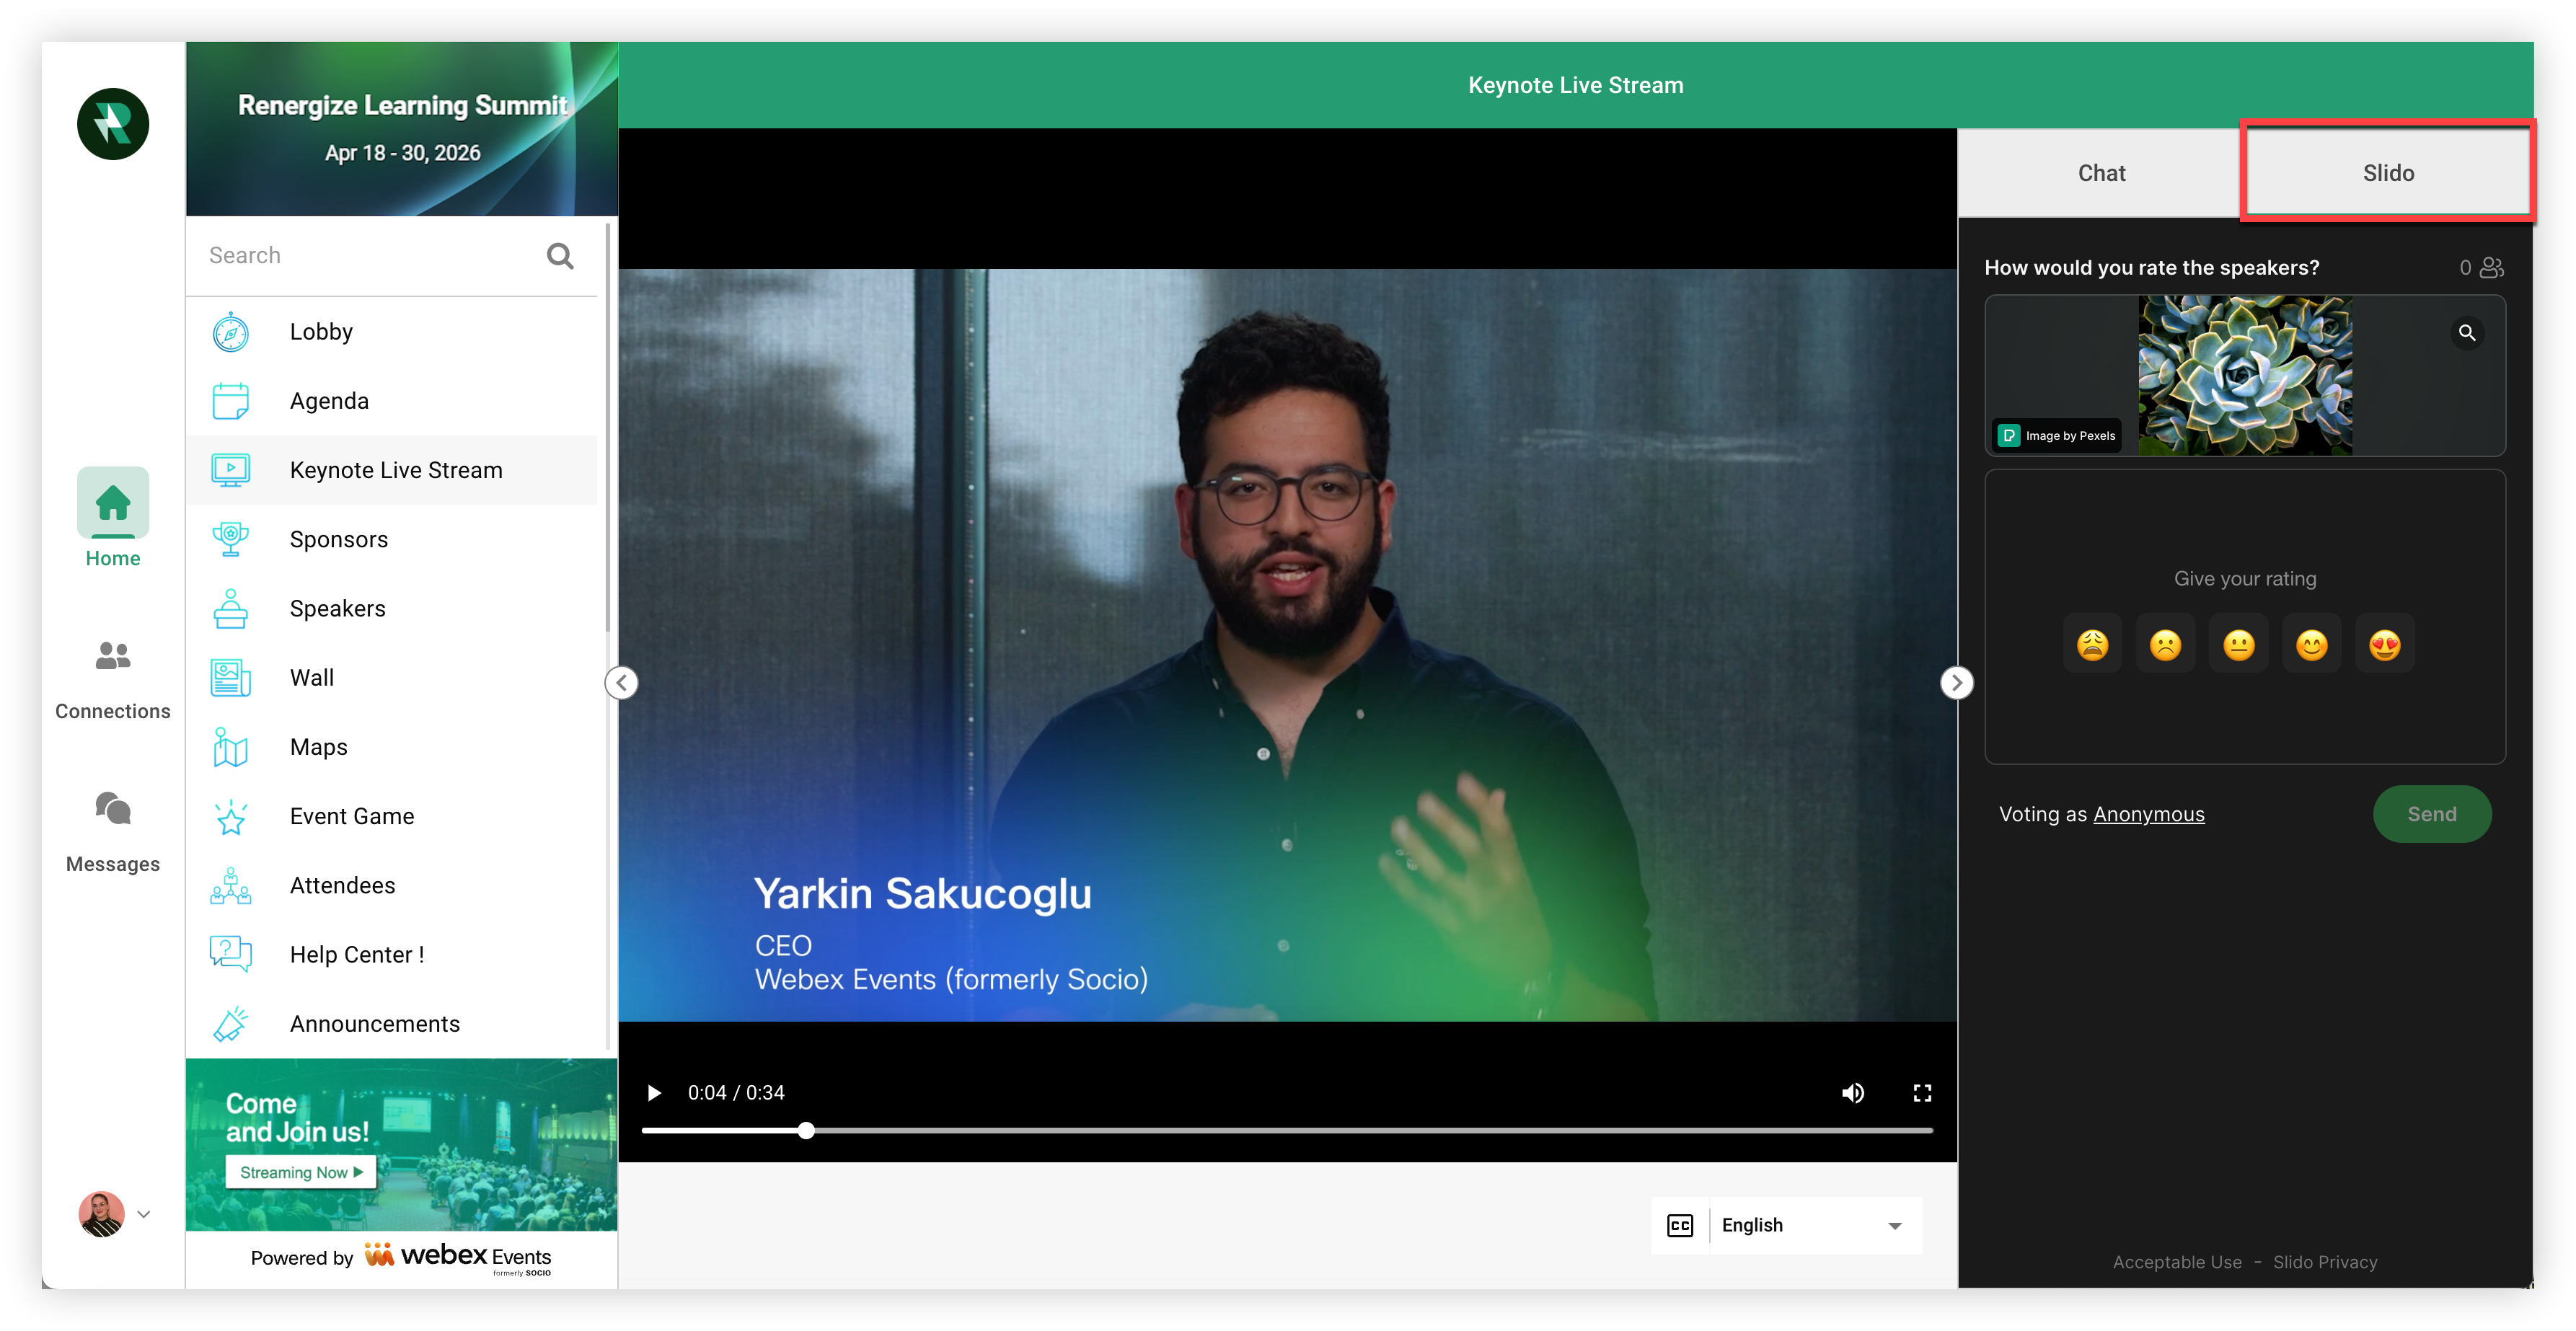
Task: Click the Sponsors trophy icon
Action: (x=231, y=539)
